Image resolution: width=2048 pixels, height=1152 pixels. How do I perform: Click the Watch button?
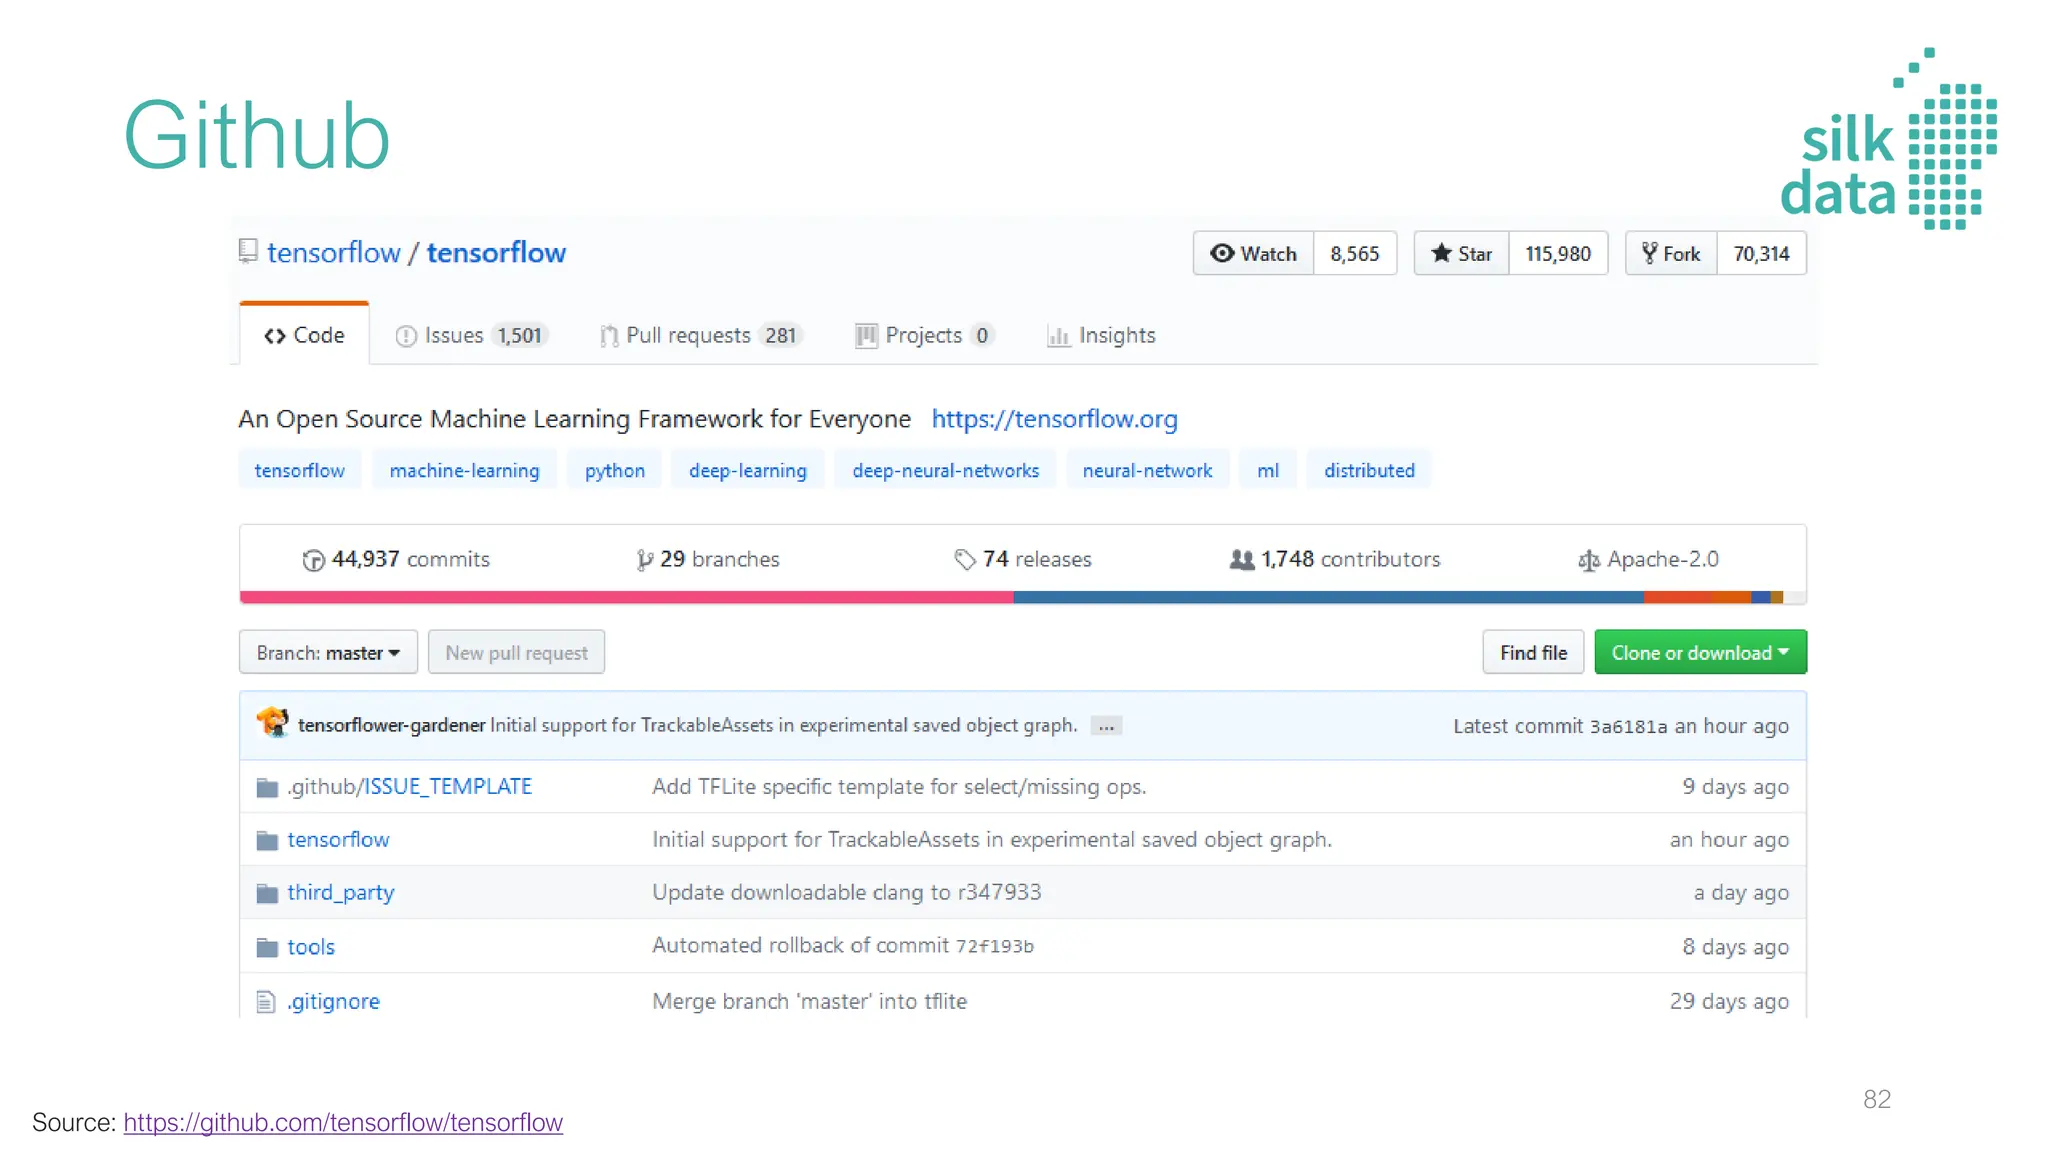pos(1253,253)
